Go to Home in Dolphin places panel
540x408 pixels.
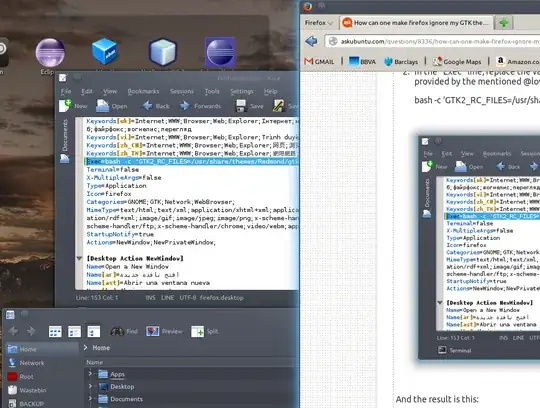[x=41, y=349]
